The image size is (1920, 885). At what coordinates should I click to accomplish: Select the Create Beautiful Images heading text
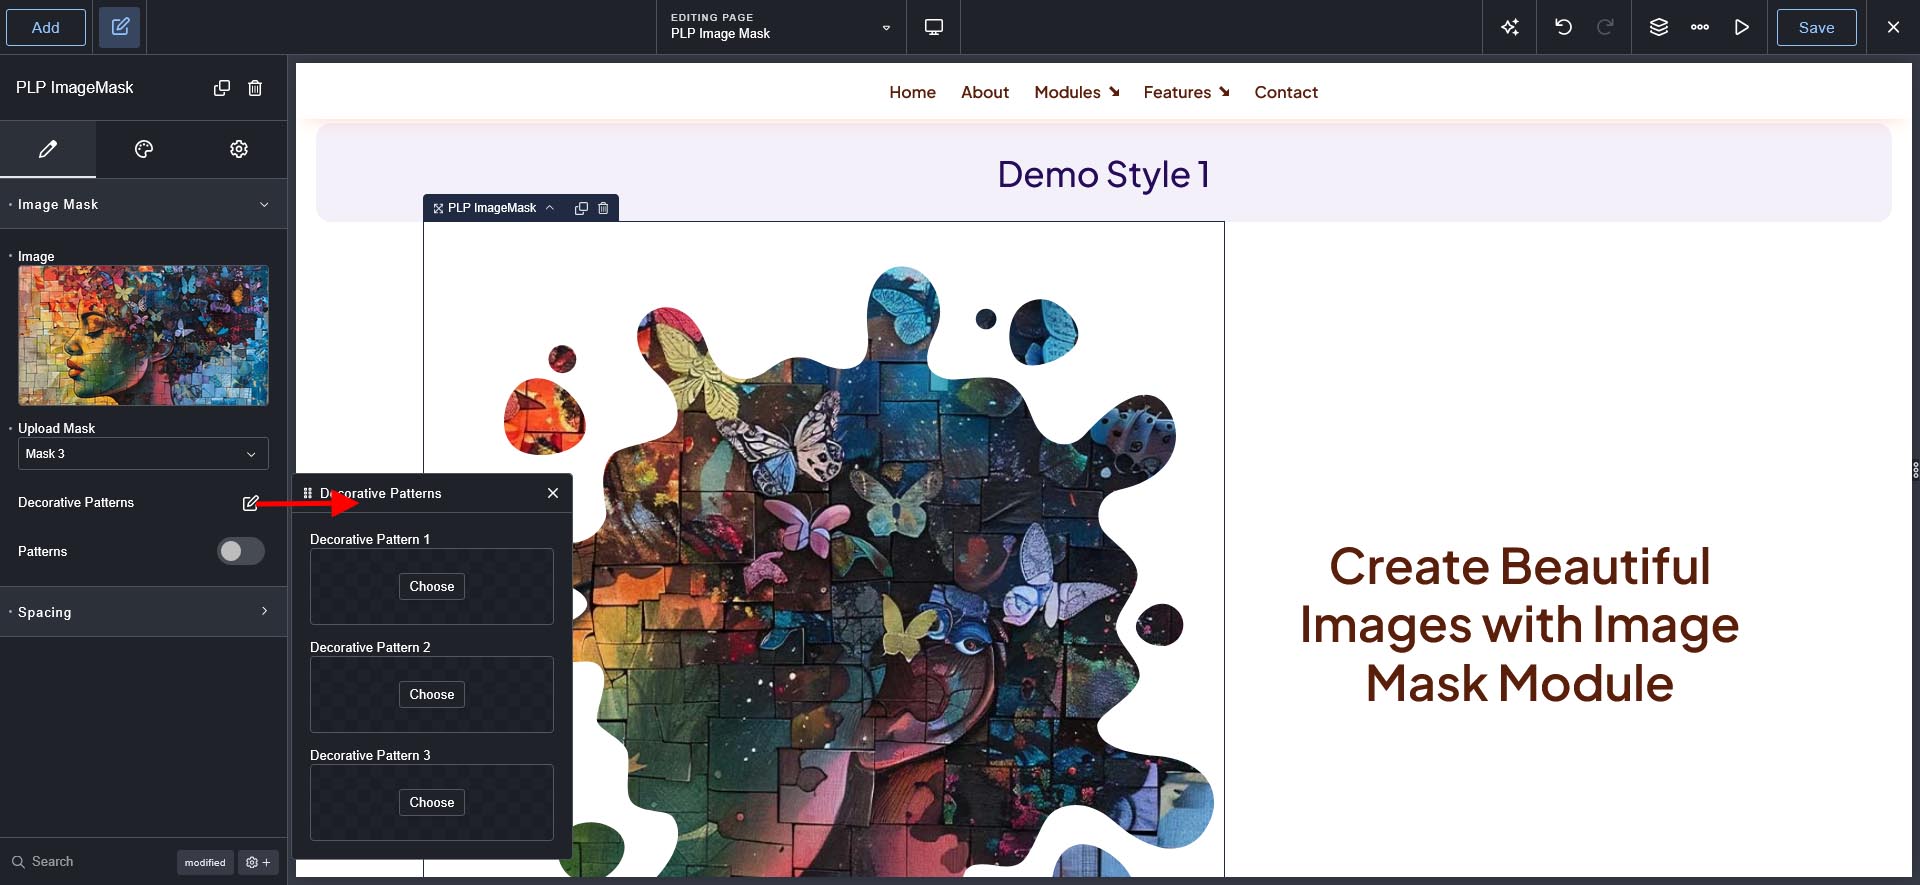[1519, 625]
